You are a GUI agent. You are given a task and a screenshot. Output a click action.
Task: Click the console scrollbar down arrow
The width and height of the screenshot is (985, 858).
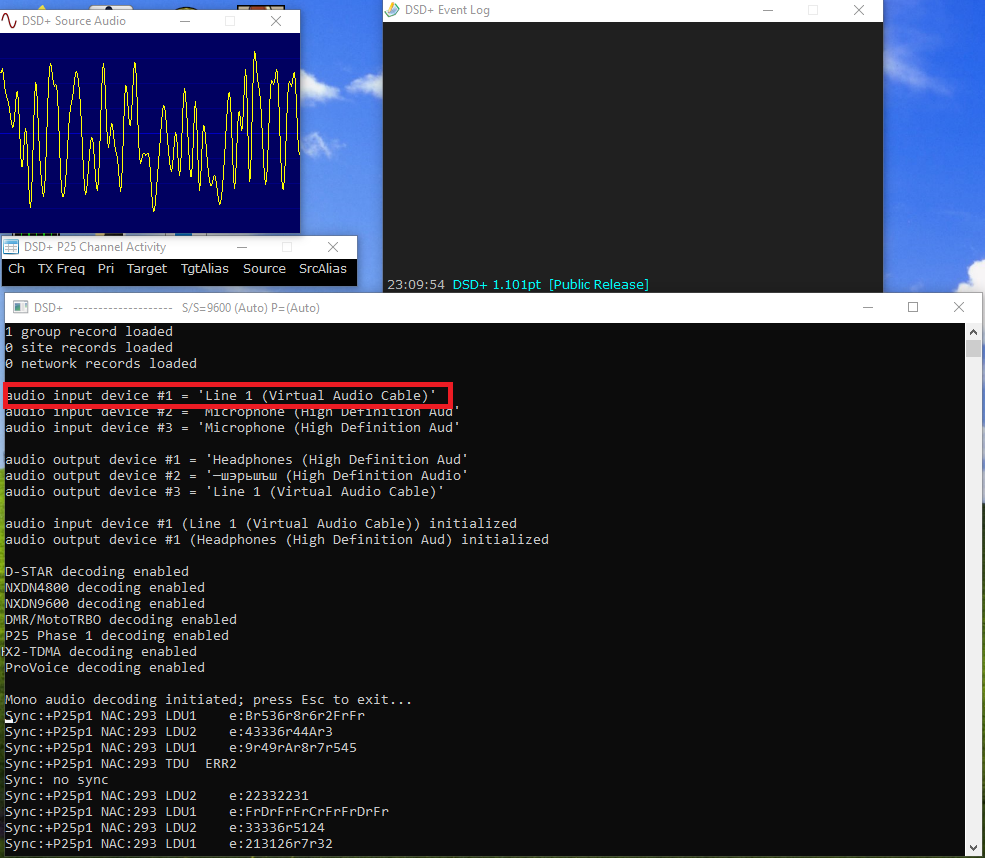tap(973, 848)
